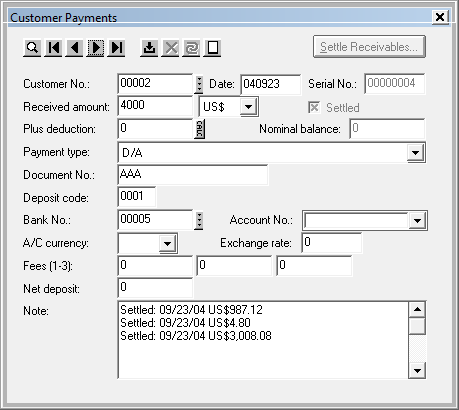
Task: Toggle the Settled checkbox
Action: pos(314,108)
